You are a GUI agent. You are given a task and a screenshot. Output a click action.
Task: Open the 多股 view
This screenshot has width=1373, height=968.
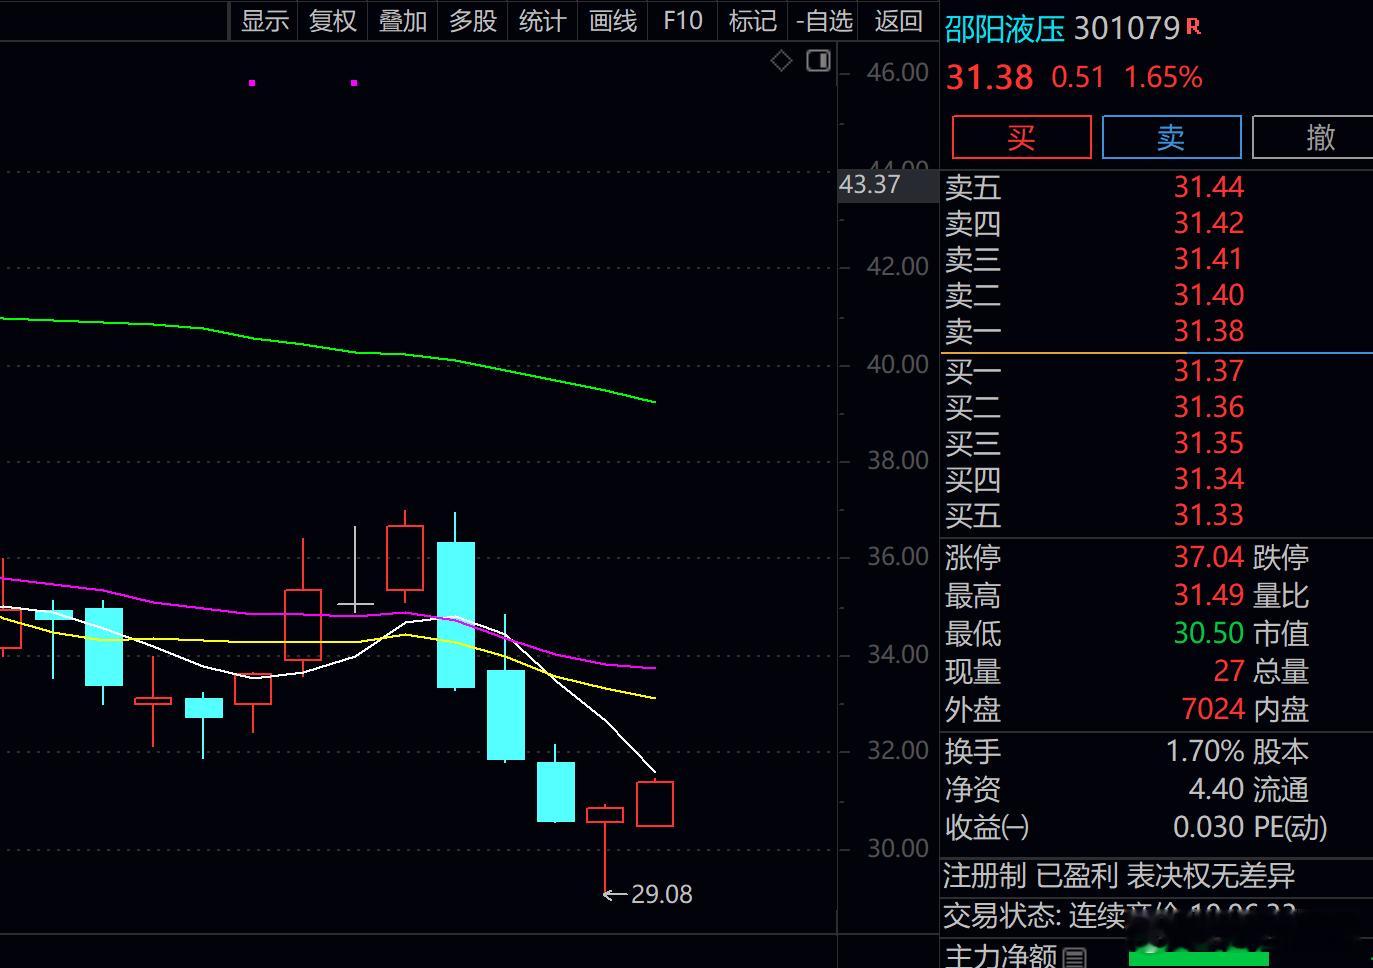click(473, 21)
